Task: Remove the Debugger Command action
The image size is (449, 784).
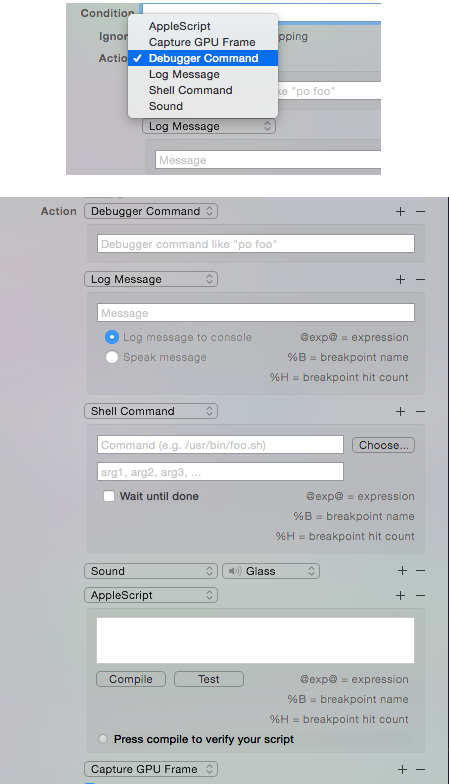Action: click(420, 212)
